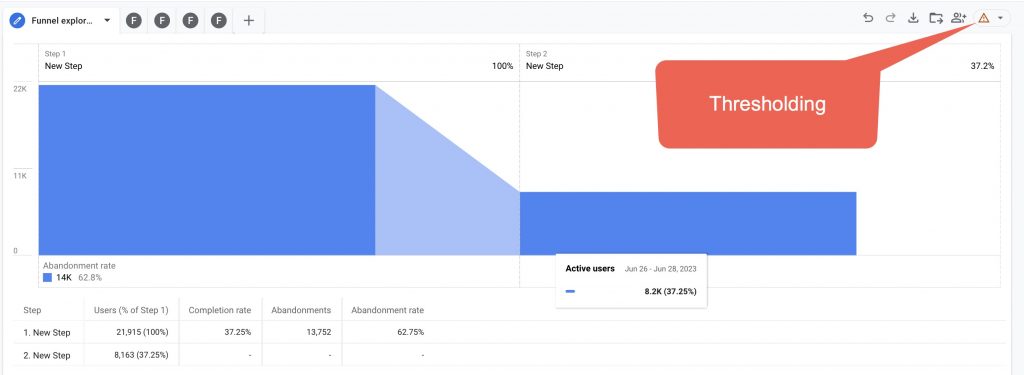Click the thresholding warning triangle icon
The image size is (1024, 375).
[984, 18]
